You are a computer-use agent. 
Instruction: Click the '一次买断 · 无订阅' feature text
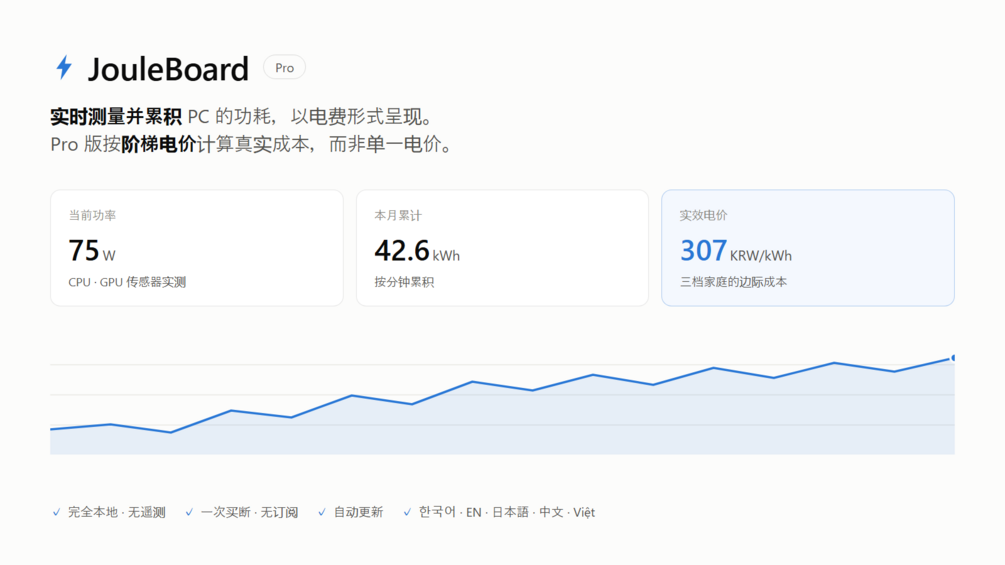[x=249, y=512]
